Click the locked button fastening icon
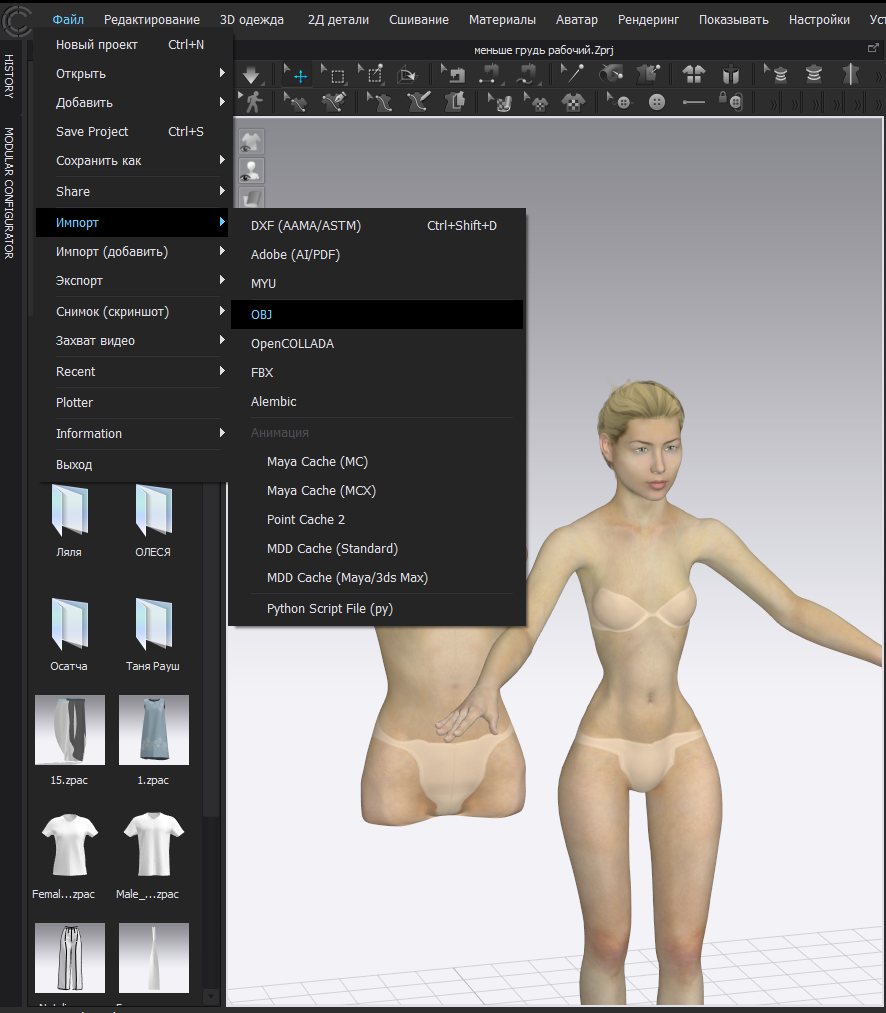This screenshot has width=886, height=1013. (733, 102)
